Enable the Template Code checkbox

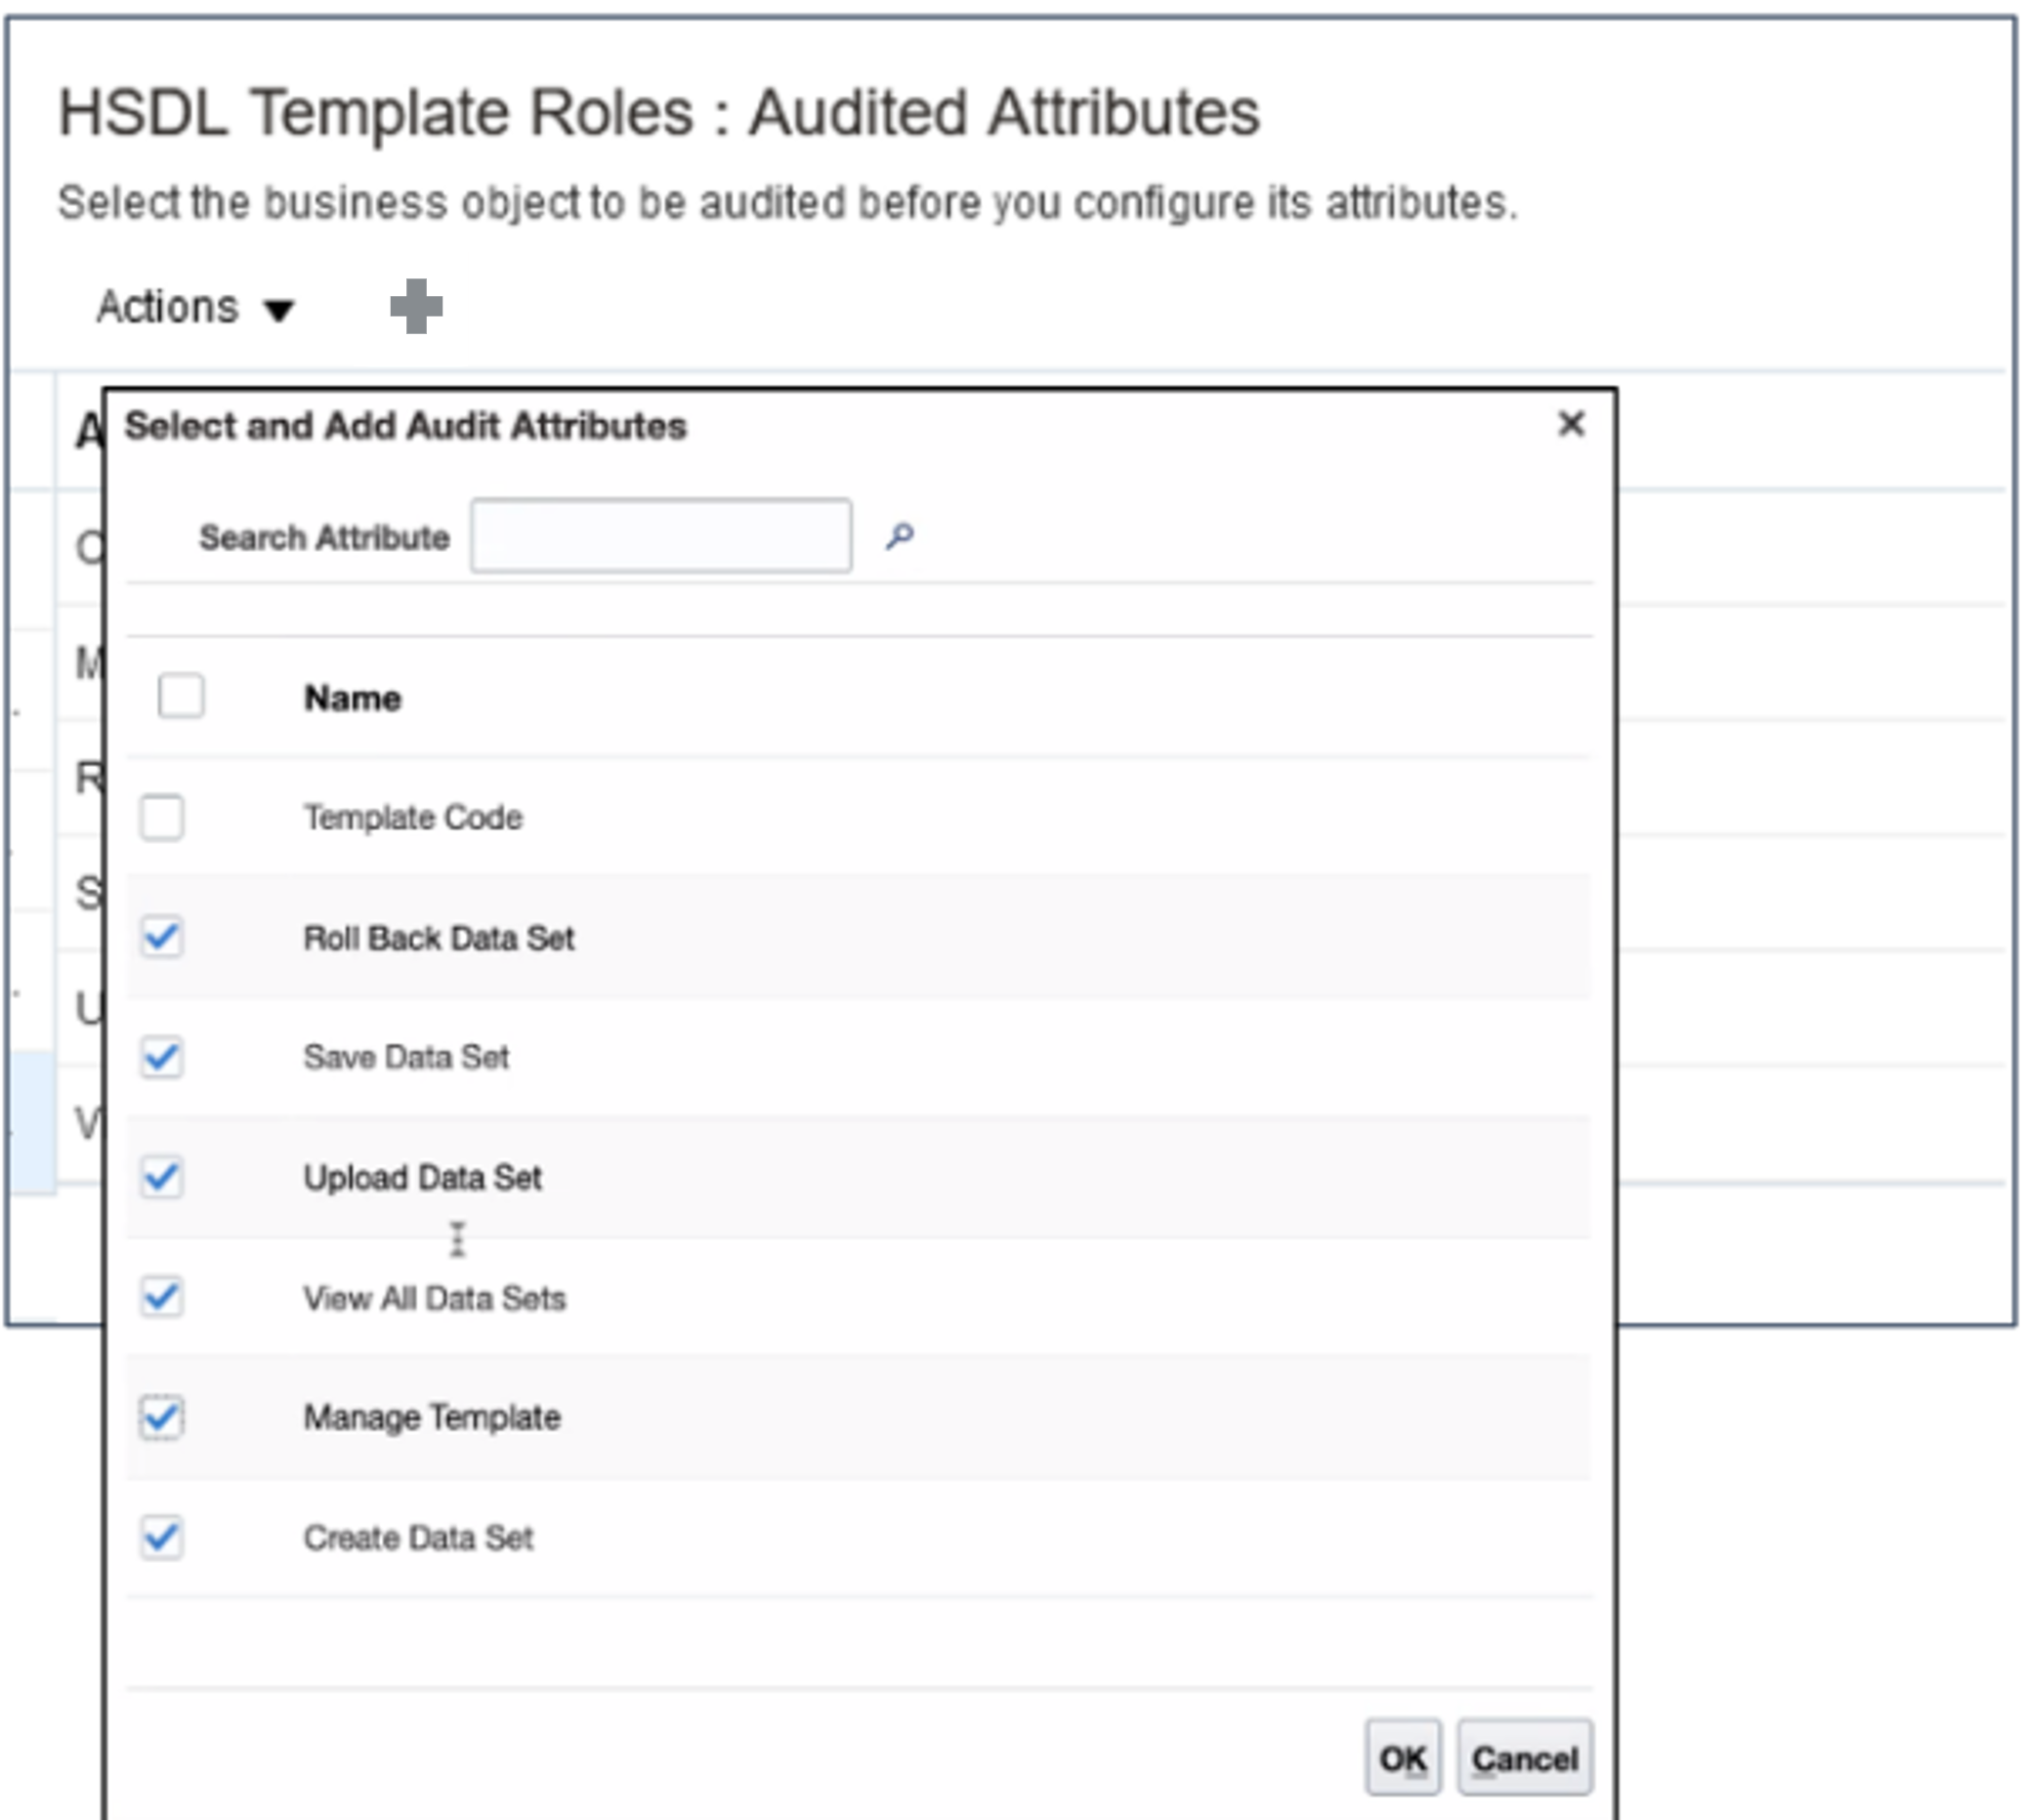point(162,817)
